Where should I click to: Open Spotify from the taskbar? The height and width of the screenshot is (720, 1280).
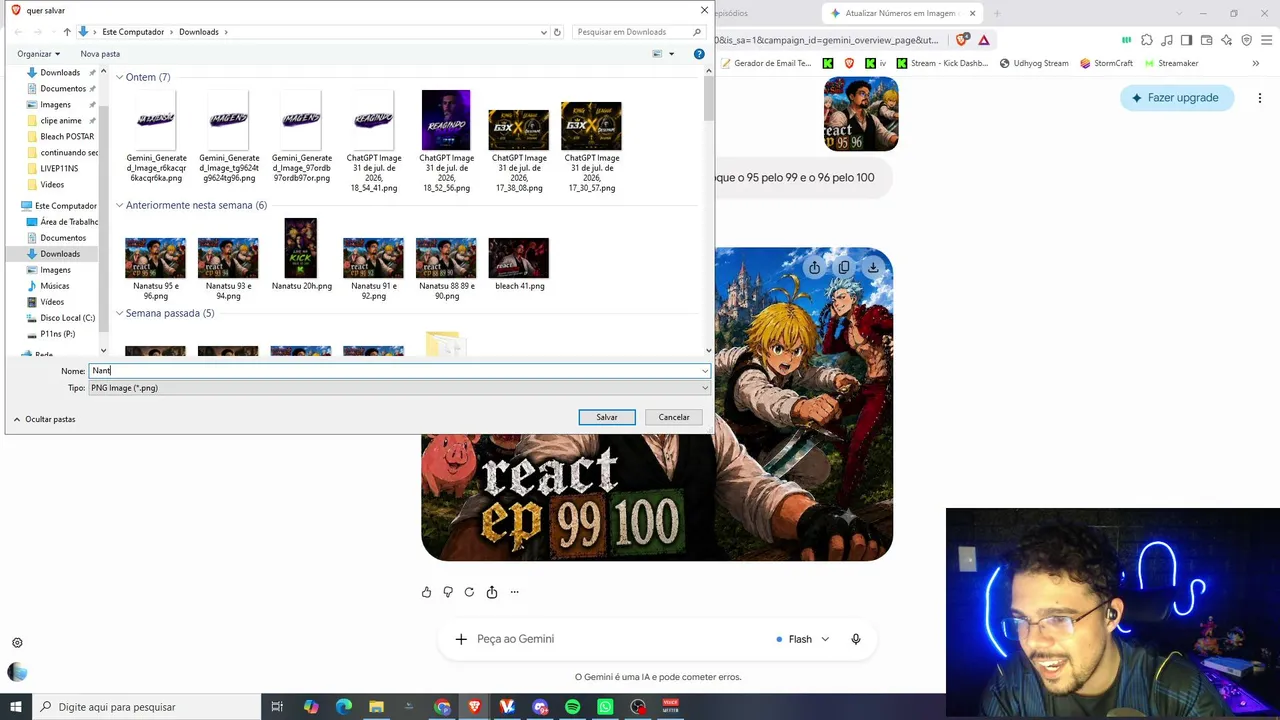573,707
